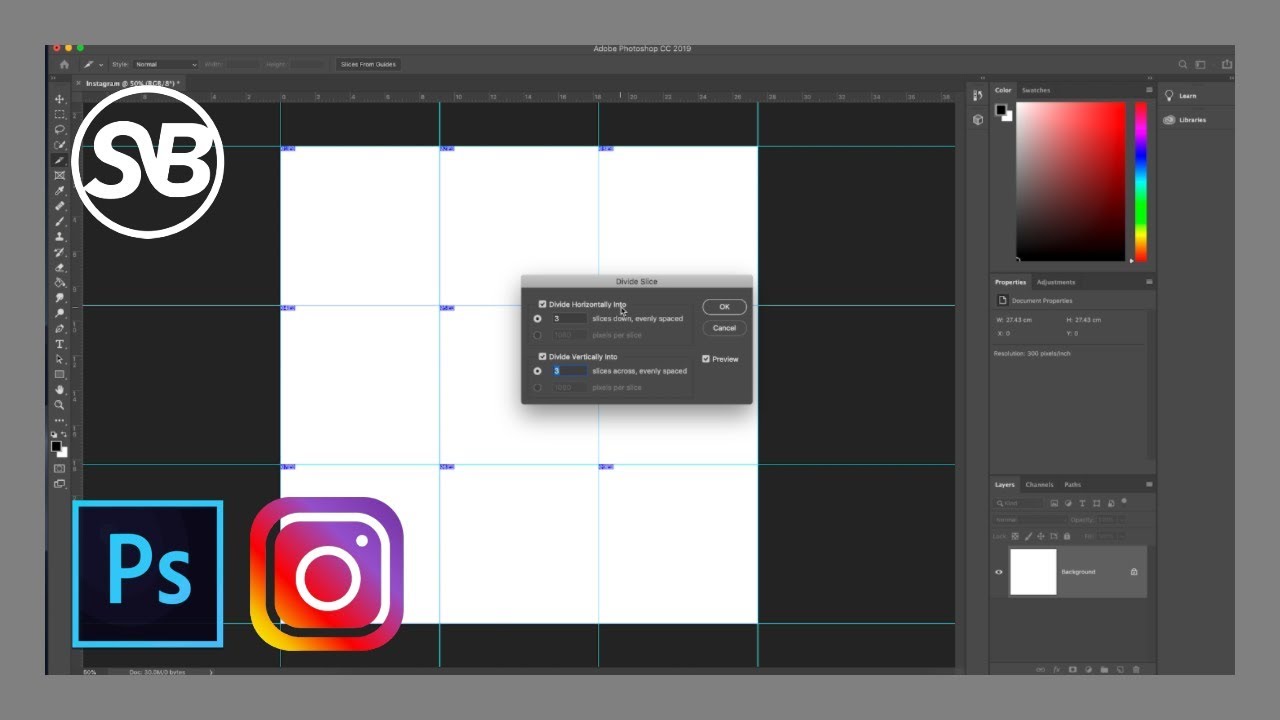Select the Slice tool in toolbar
Image resolution: width=1280 pixels, height=720 pixels.
click(60, 160)
